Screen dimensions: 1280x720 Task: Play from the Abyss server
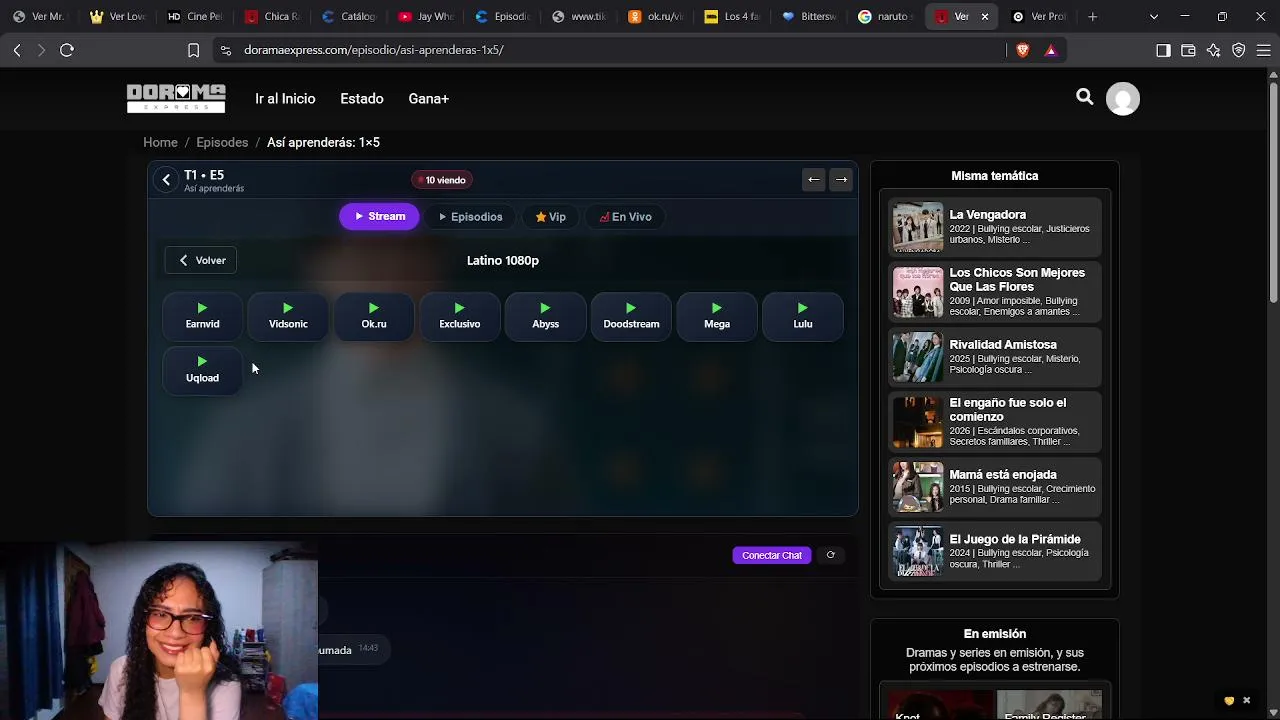click(545, 316)
